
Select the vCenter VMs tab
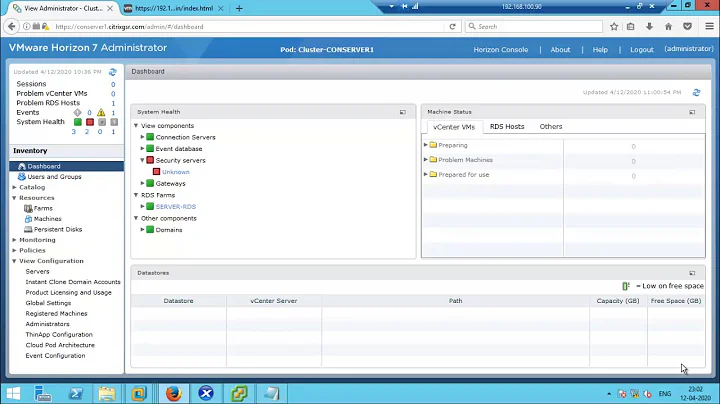point(454,127)
